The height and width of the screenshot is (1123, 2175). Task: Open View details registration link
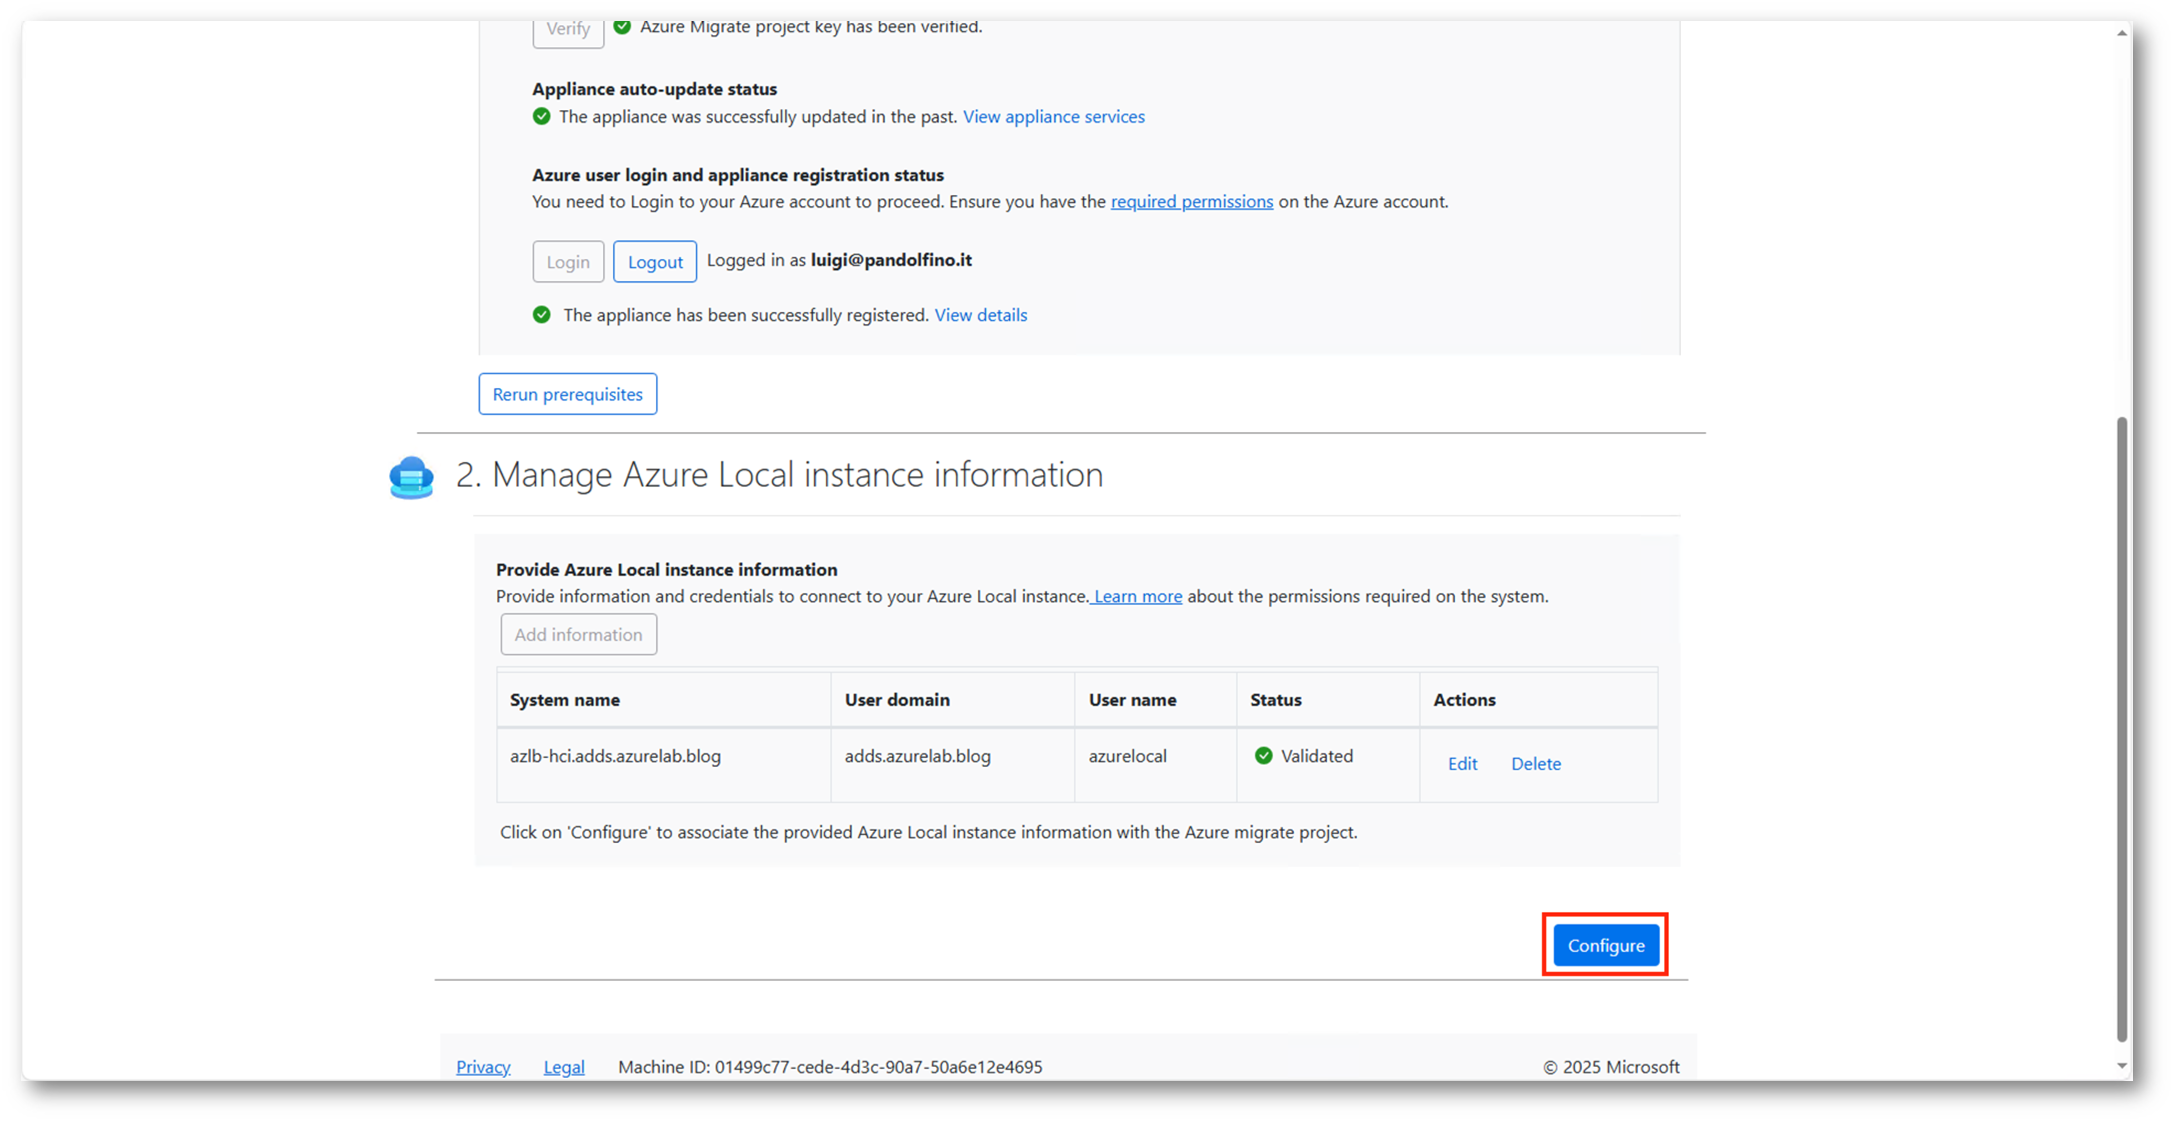click(x=980, y=315)
